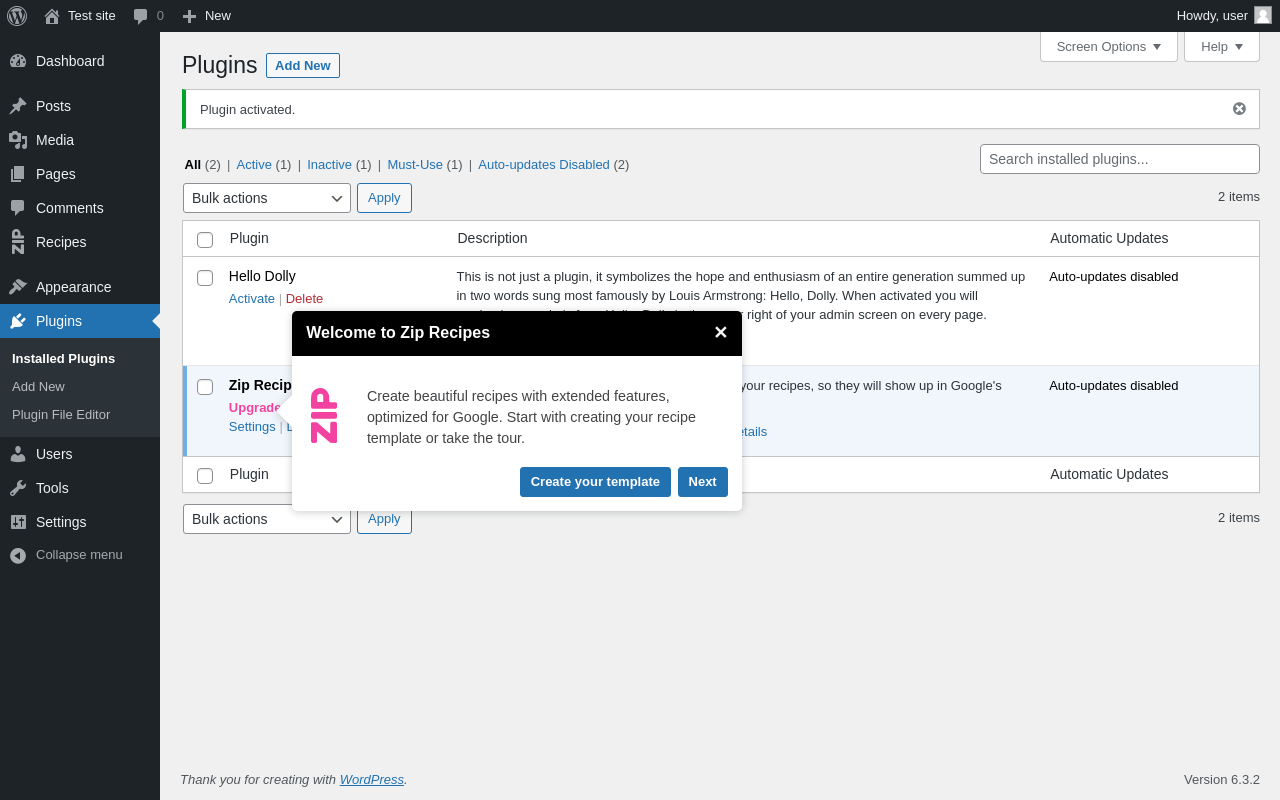Click the Pages icon in sidebar
The image size is (1280, 800).
pos(18,174)
